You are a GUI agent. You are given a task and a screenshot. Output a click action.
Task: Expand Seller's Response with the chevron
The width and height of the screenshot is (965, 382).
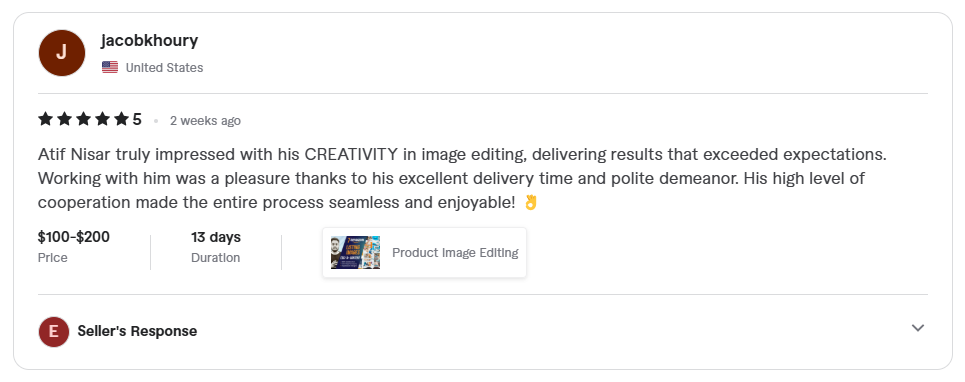tap(918, 328)
